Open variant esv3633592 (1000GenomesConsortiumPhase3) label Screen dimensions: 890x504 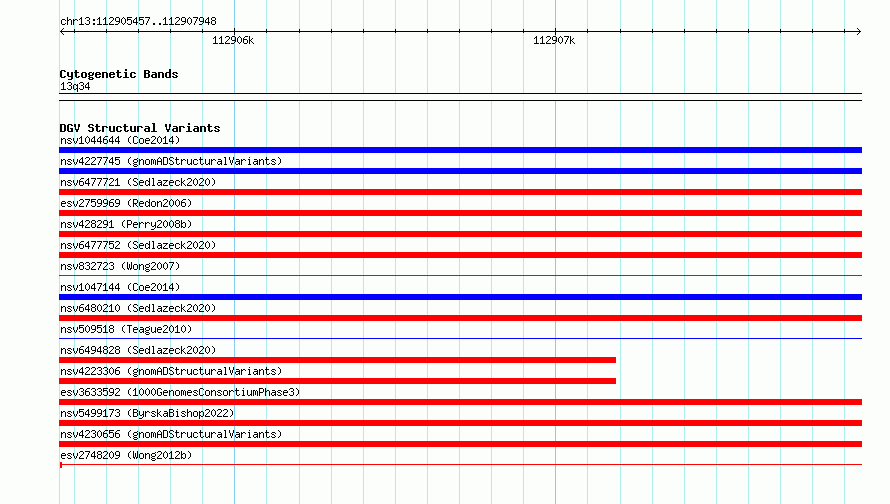(x=180, y=392)
